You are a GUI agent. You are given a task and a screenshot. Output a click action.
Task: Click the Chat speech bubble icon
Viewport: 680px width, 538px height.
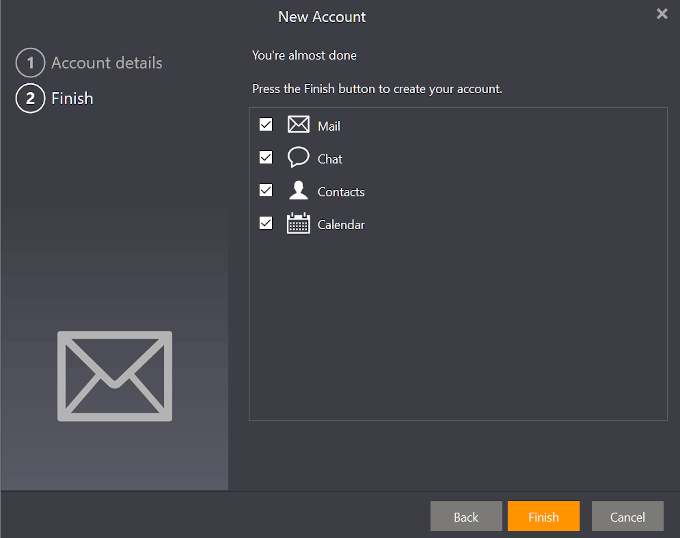[298, 157]
